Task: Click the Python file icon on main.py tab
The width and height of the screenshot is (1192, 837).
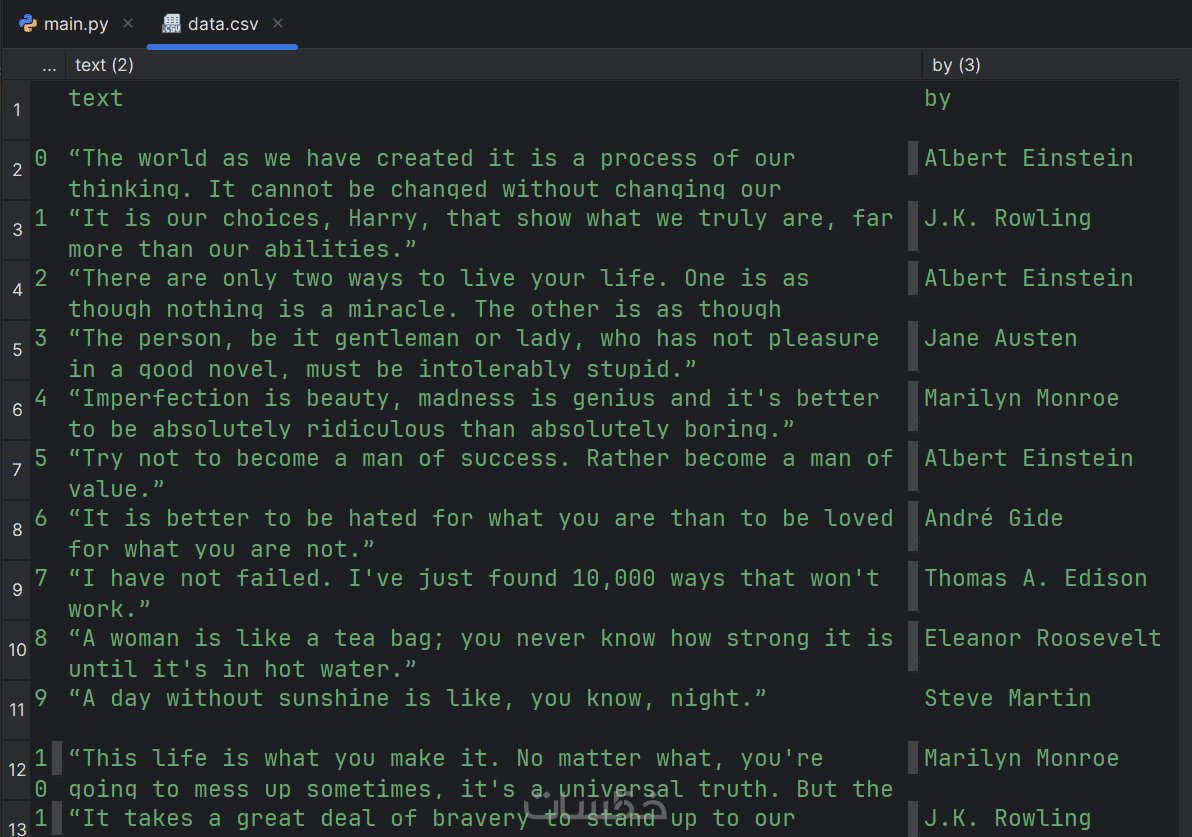Action: tap(28, 23)
